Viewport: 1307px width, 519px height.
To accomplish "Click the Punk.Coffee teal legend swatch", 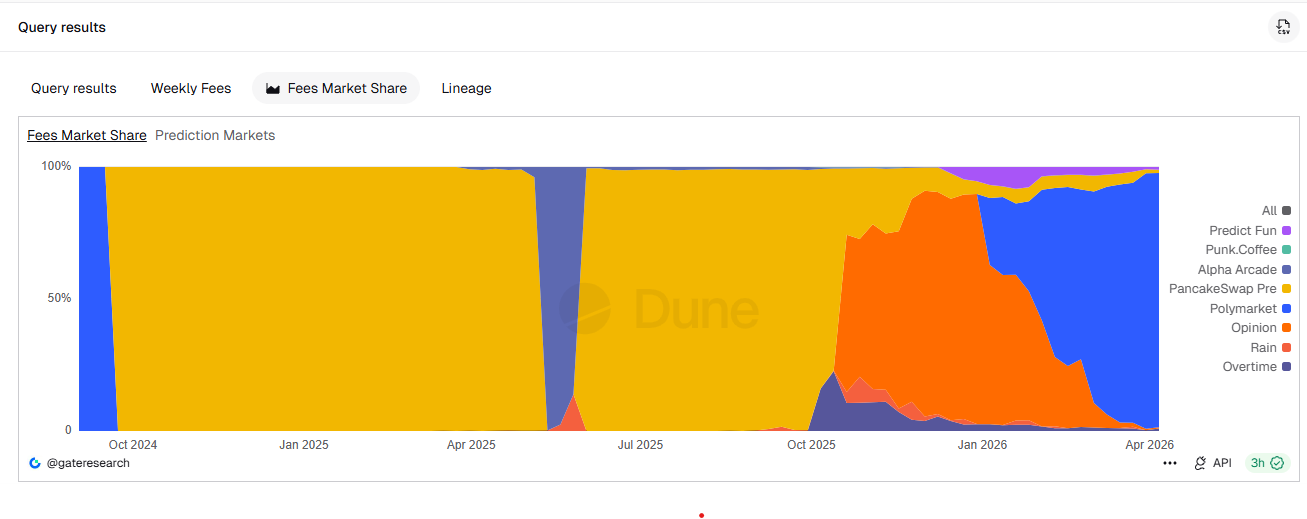I will click(1286, 250).
